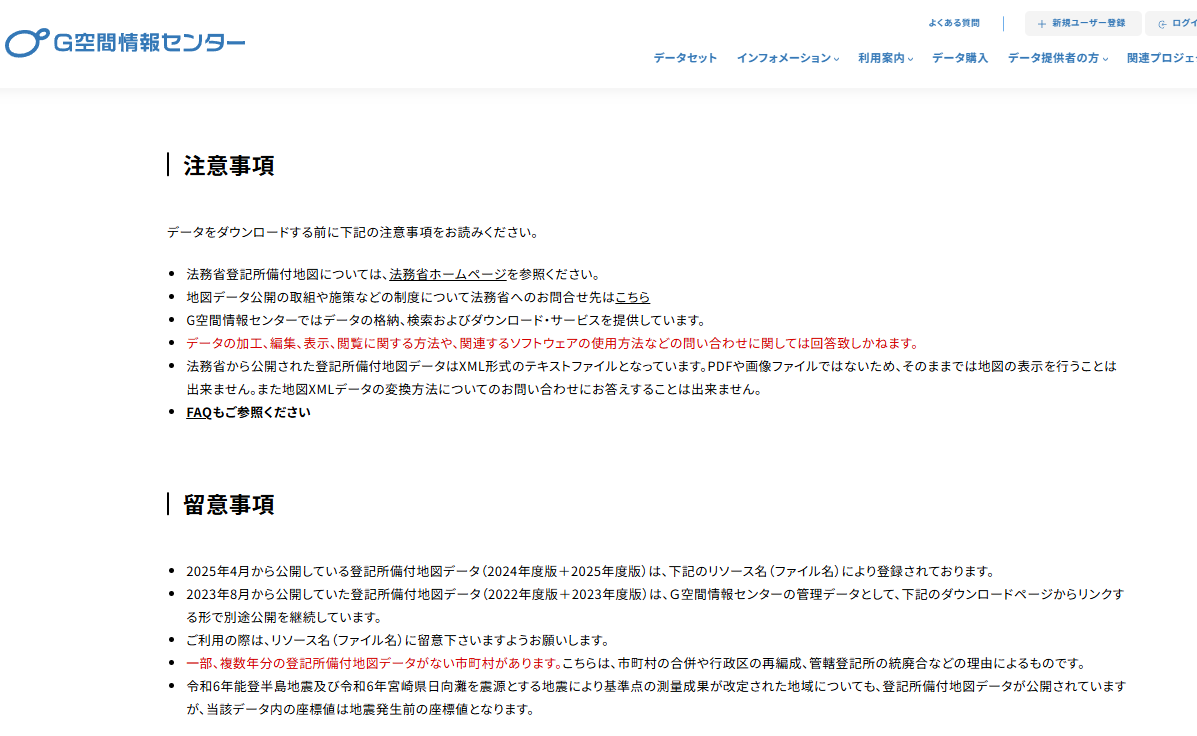Click the line ご利用の際は、リソース名
Viewport: 1197px width, 736px height.
click(x=398, y=641)
